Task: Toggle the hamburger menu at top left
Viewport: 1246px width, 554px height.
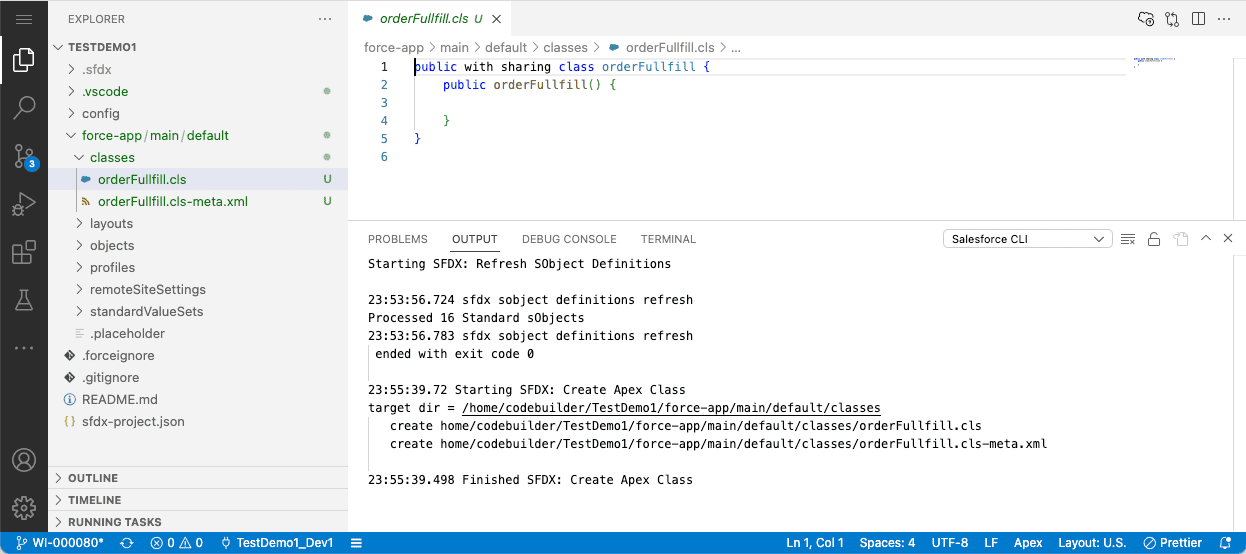Action: point(24,19)
